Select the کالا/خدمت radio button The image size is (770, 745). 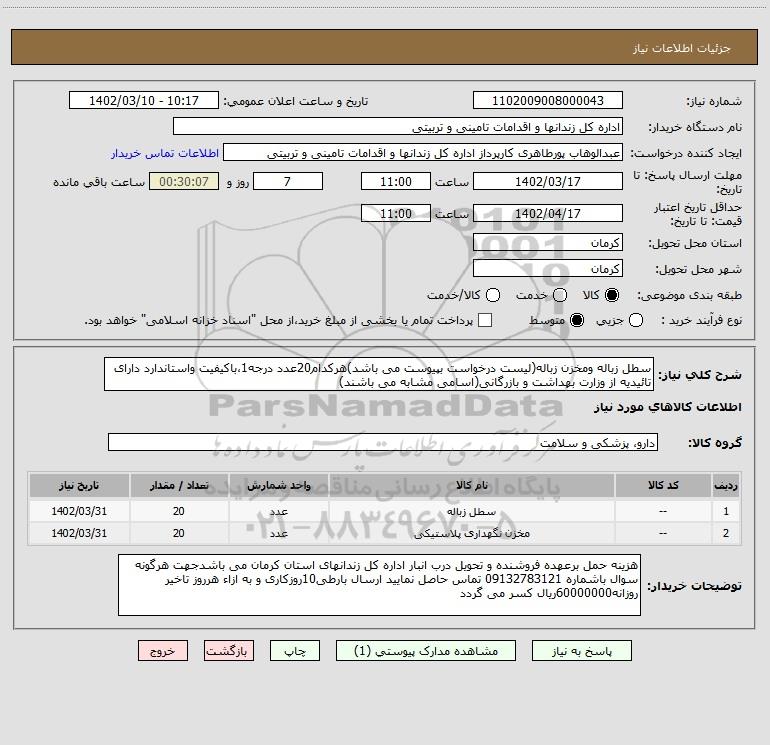point(493,295)
